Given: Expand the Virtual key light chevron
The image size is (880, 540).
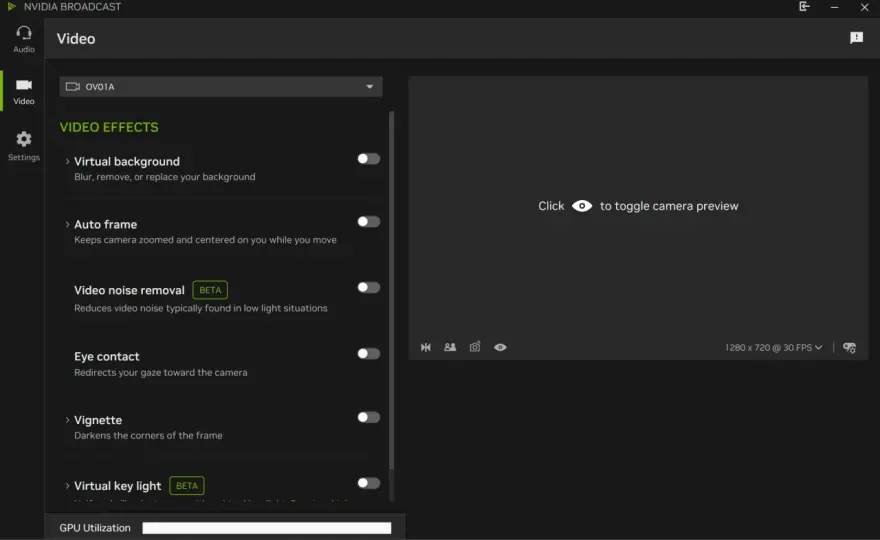Looking at the screenshot, I should click(x=67, y=486).
